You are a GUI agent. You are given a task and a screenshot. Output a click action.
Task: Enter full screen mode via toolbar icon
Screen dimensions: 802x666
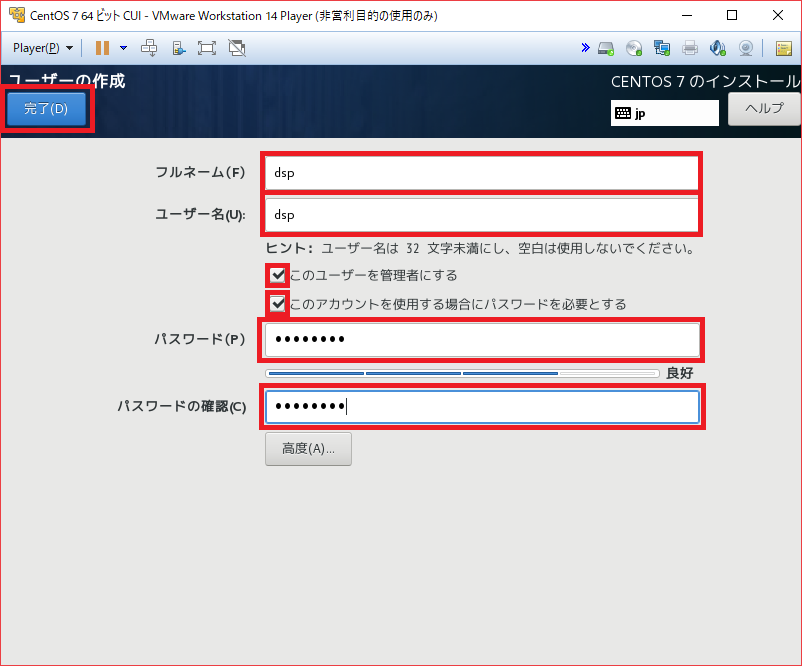[x=207, y=48]
